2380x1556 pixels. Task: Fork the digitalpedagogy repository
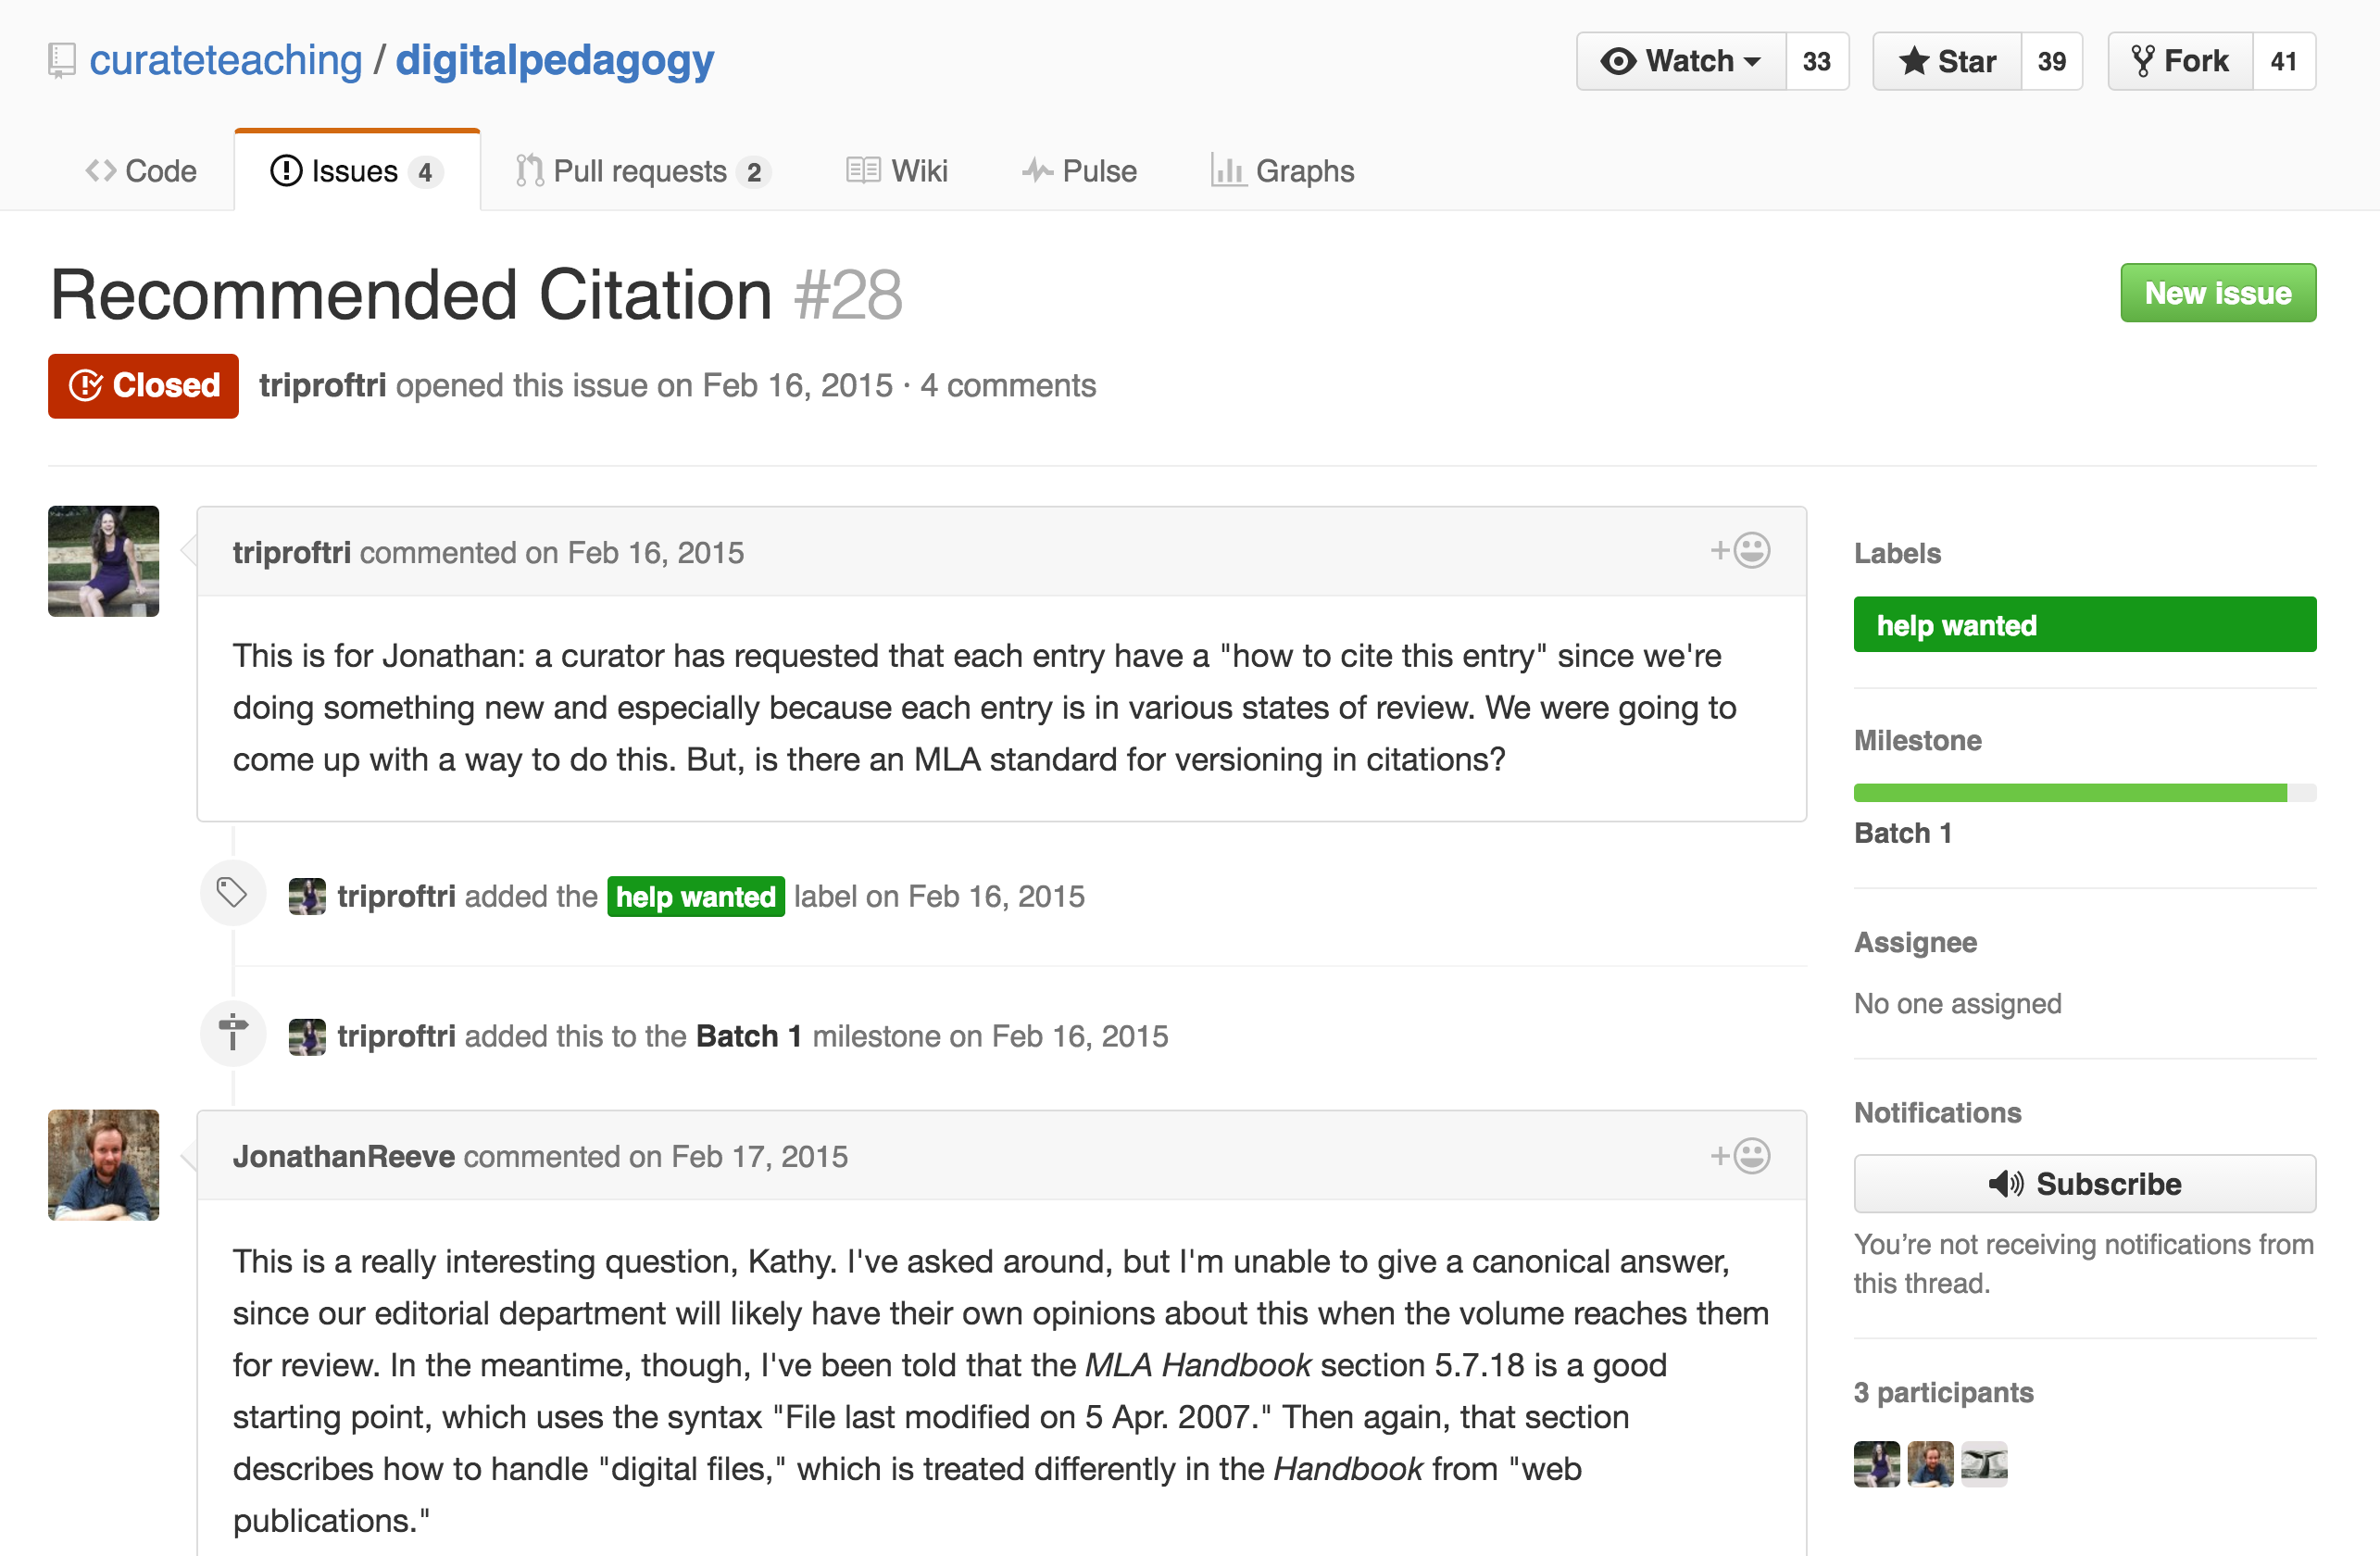2180,61
